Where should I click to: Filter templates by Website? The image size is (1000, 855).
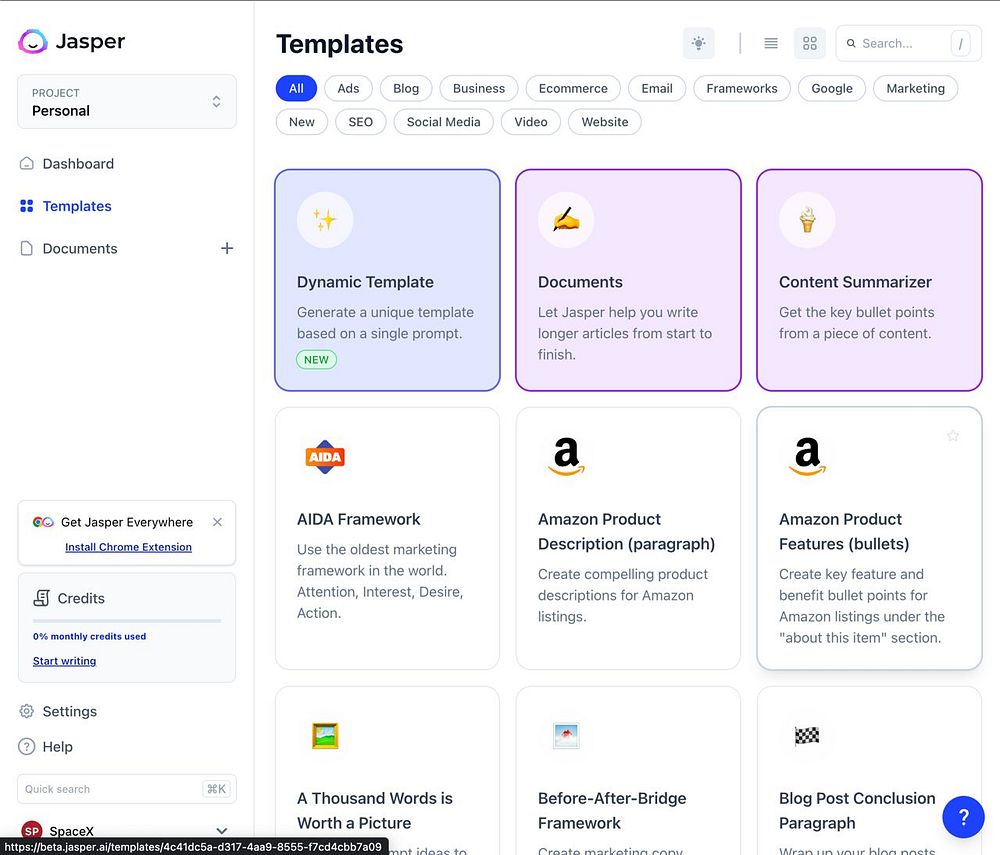click(x=605, y=122)
